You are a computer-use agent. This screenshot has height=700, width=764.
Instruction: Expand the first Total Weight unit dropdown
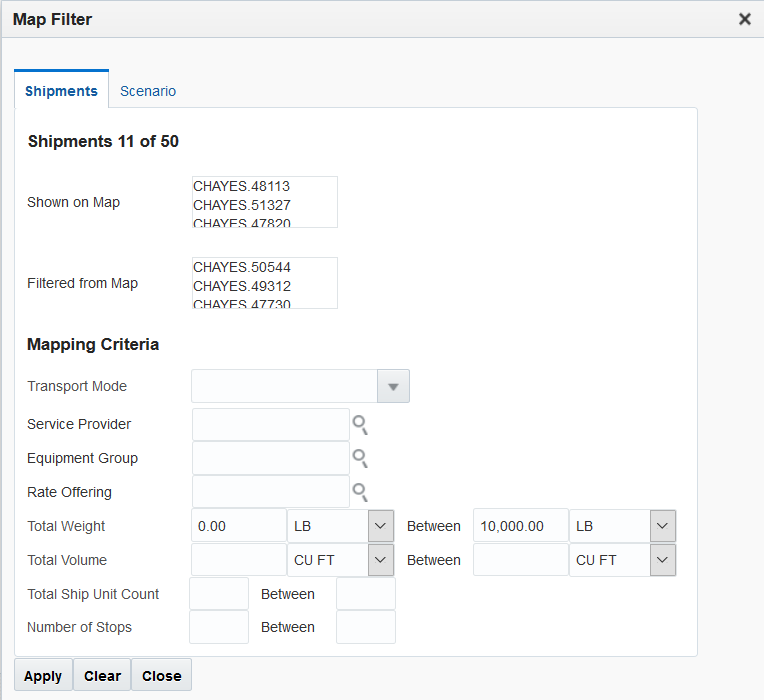(380, 526)
